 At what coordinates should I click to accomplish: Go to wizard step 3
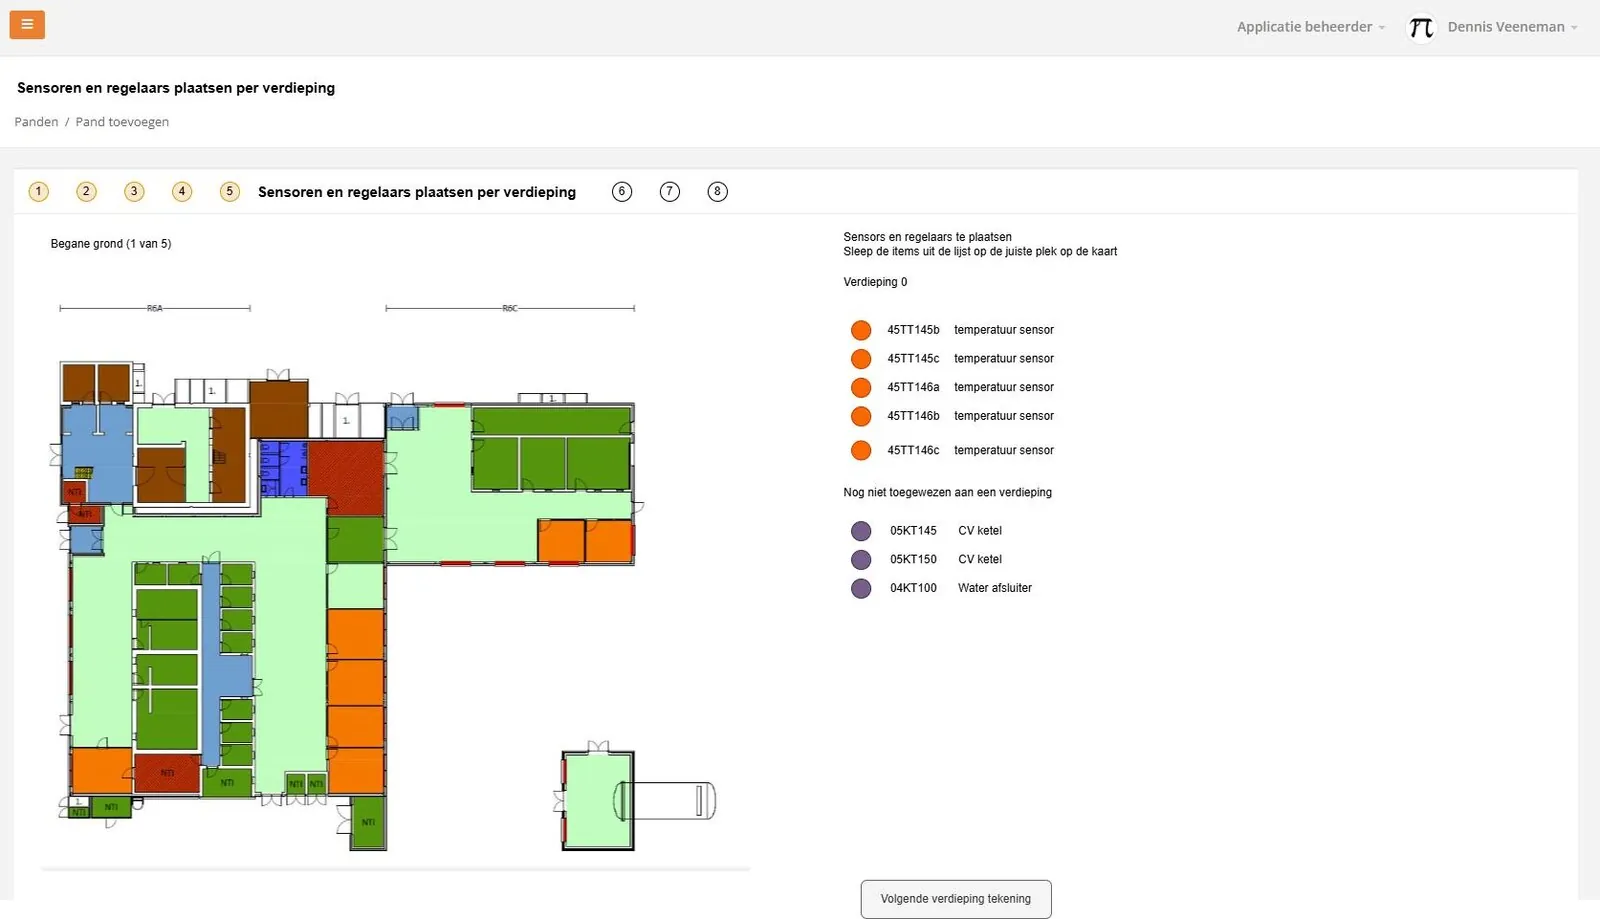click(134, 191)
